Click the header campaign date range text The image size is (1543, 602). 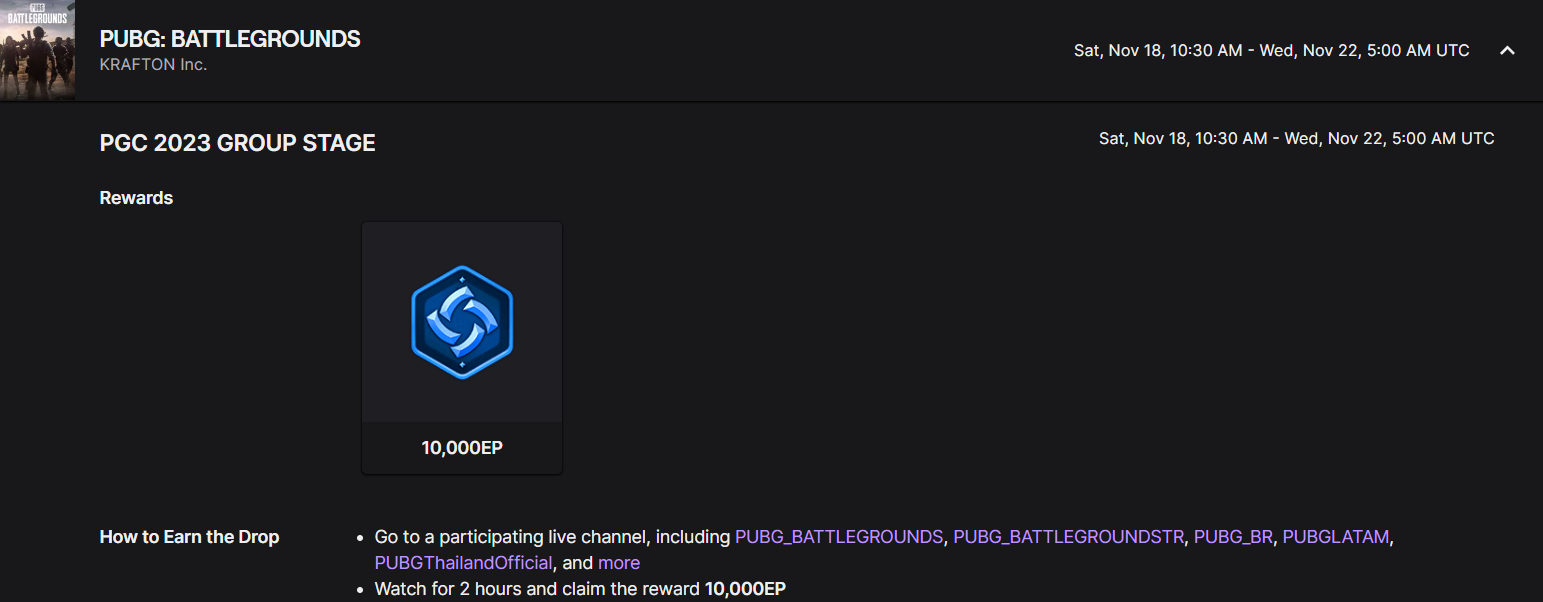1272,50
